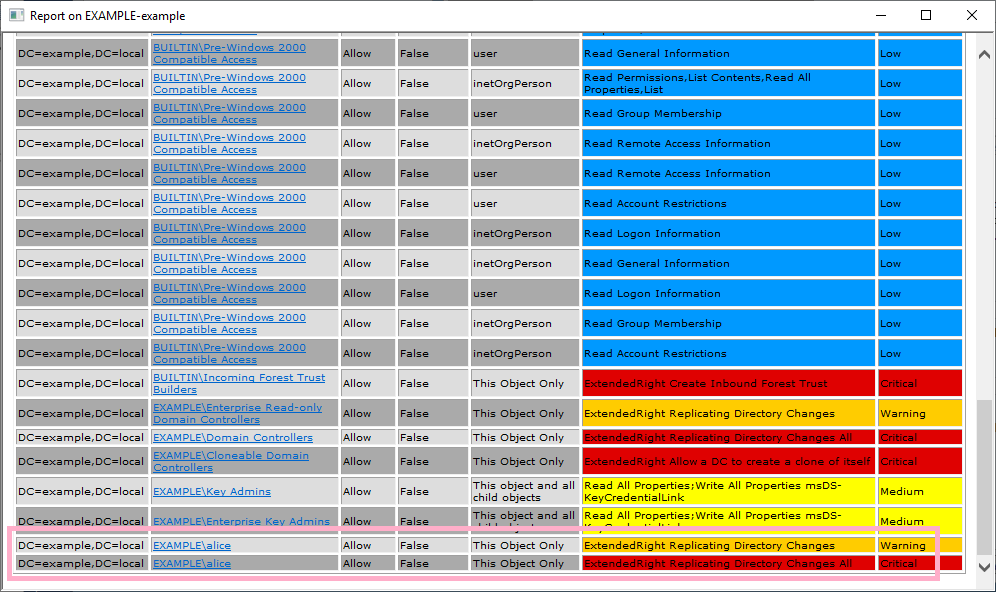Select Critical severity cell in Cloneable Domain Controllers row
This screenshot has width=996, height=592.
tap(920, 462)
